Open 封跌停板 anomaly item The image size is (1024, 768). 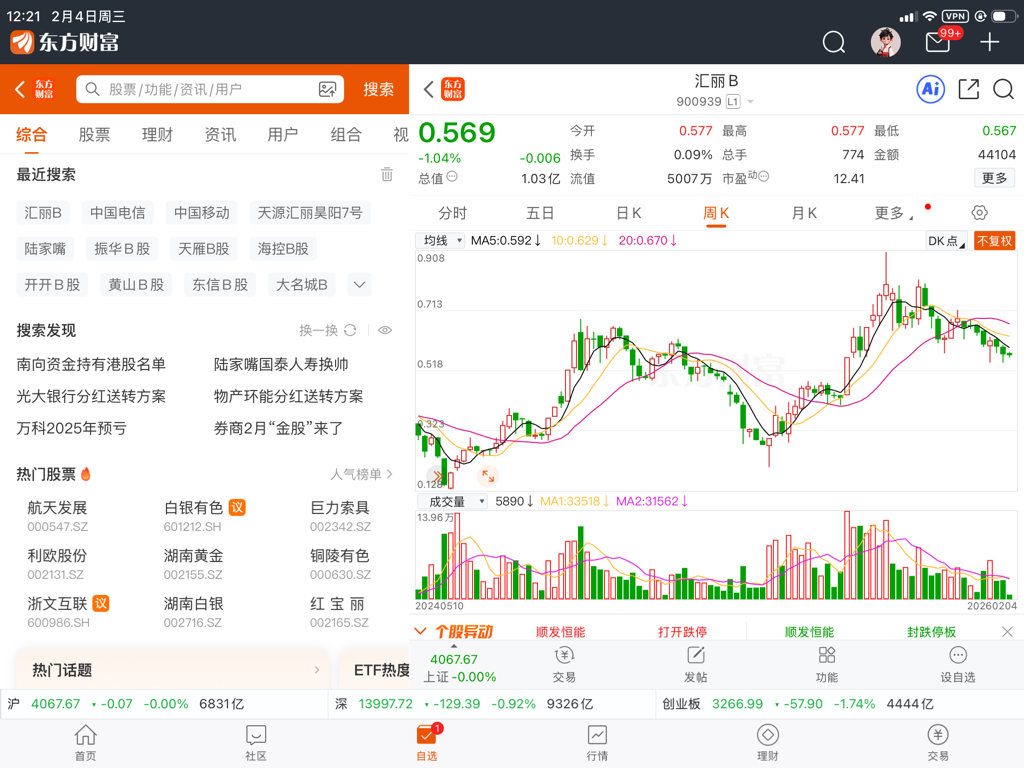tap(931, 632)
